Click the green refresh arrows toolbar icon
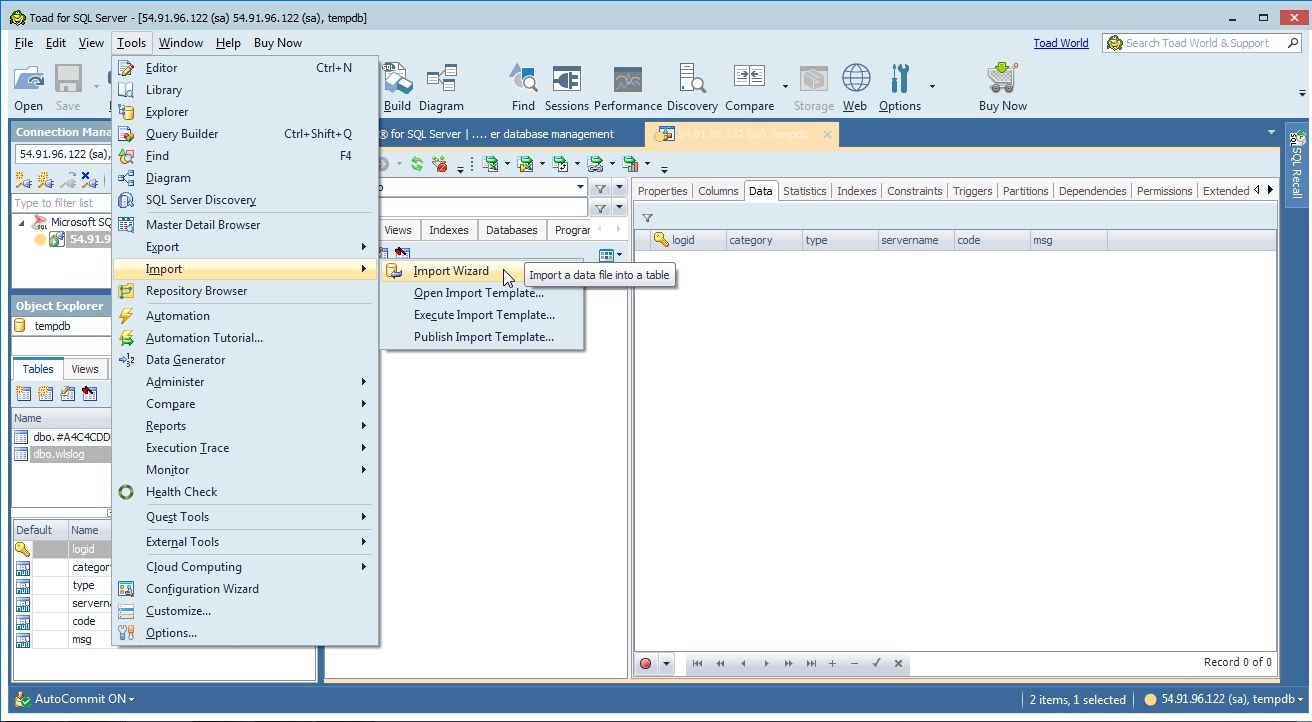1312x722 pixels. pyautogui.click(x=417, y=164)
